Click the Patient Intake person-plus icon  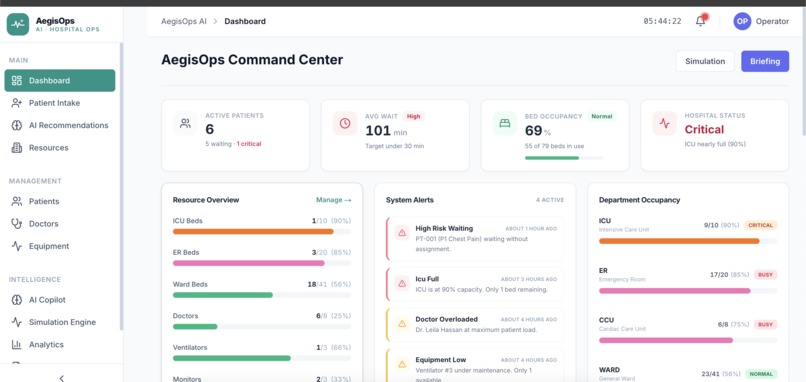[17, 103]
